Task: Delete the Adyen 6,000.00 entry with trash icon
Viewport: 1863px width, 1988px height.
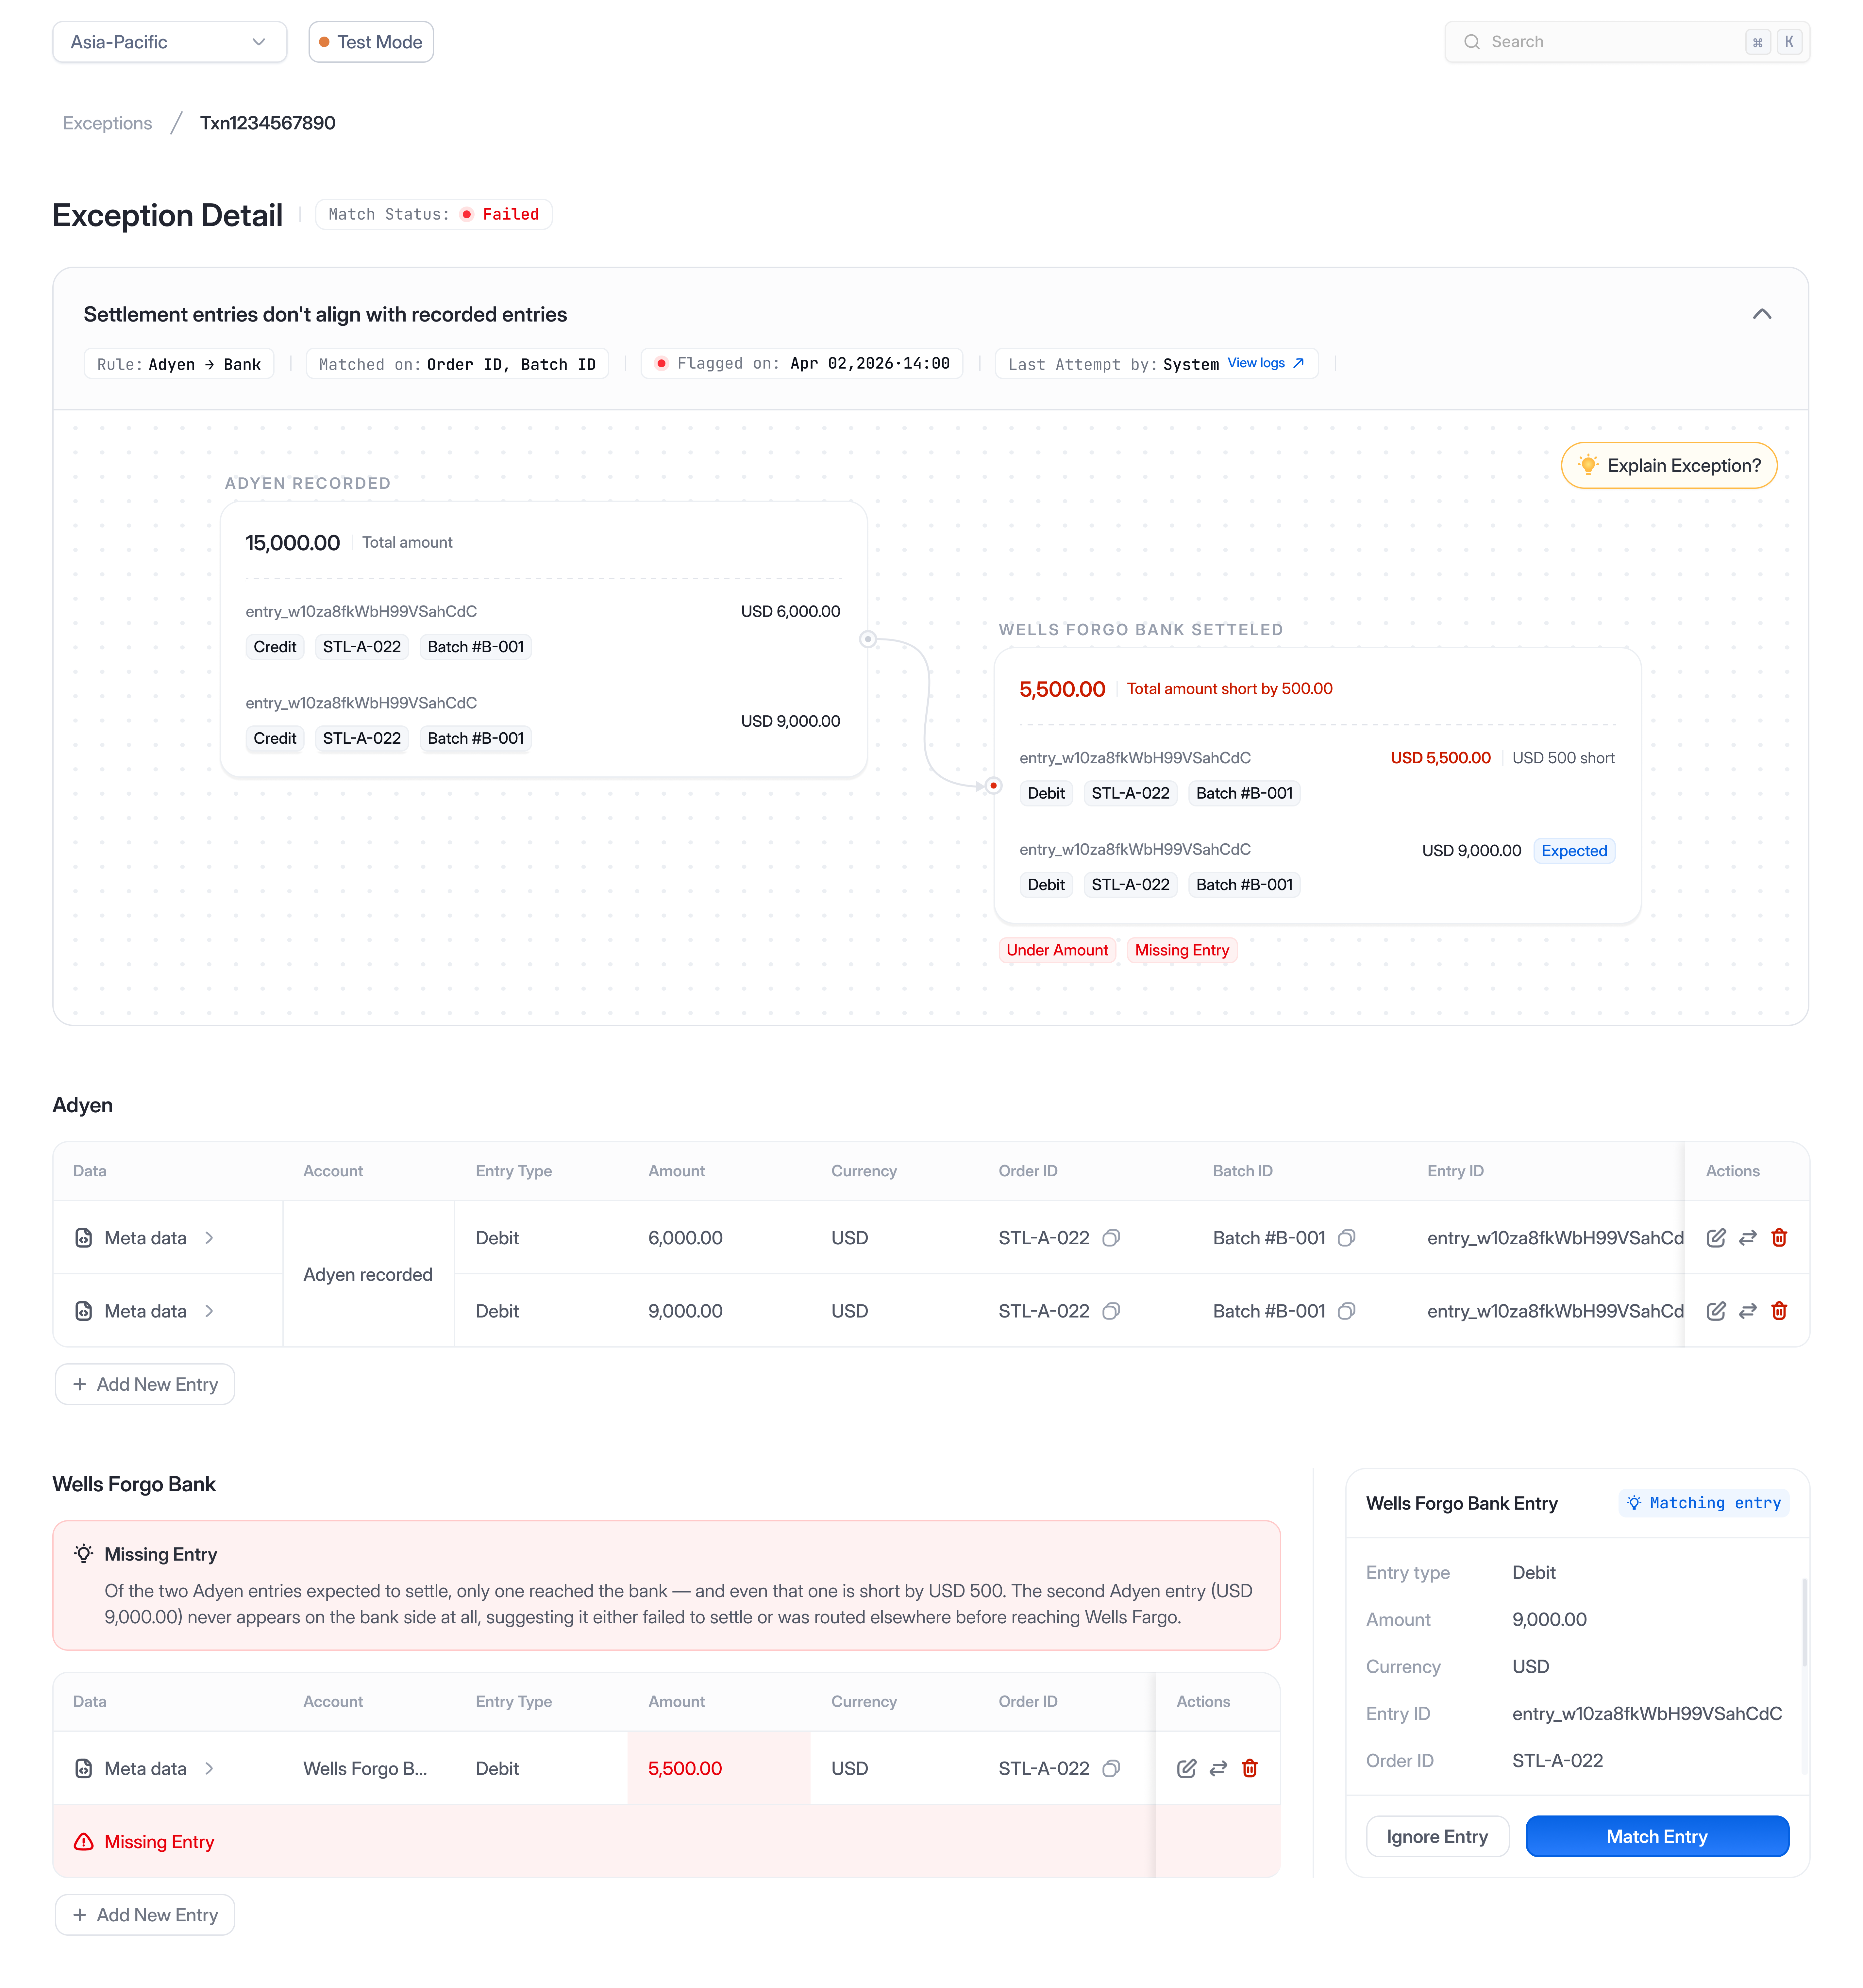Action: pyautogui.click(x=1779, y=1238)
